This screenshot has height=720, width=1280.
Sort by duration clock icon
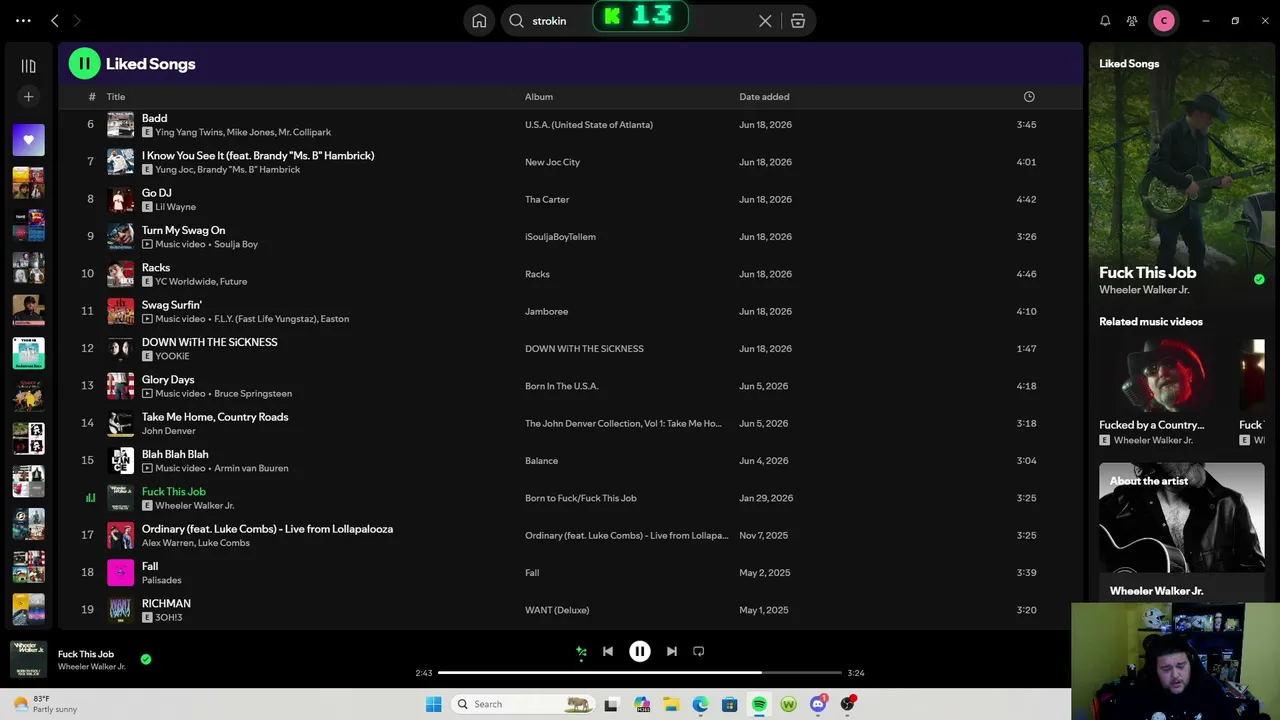click(1029, 97)
